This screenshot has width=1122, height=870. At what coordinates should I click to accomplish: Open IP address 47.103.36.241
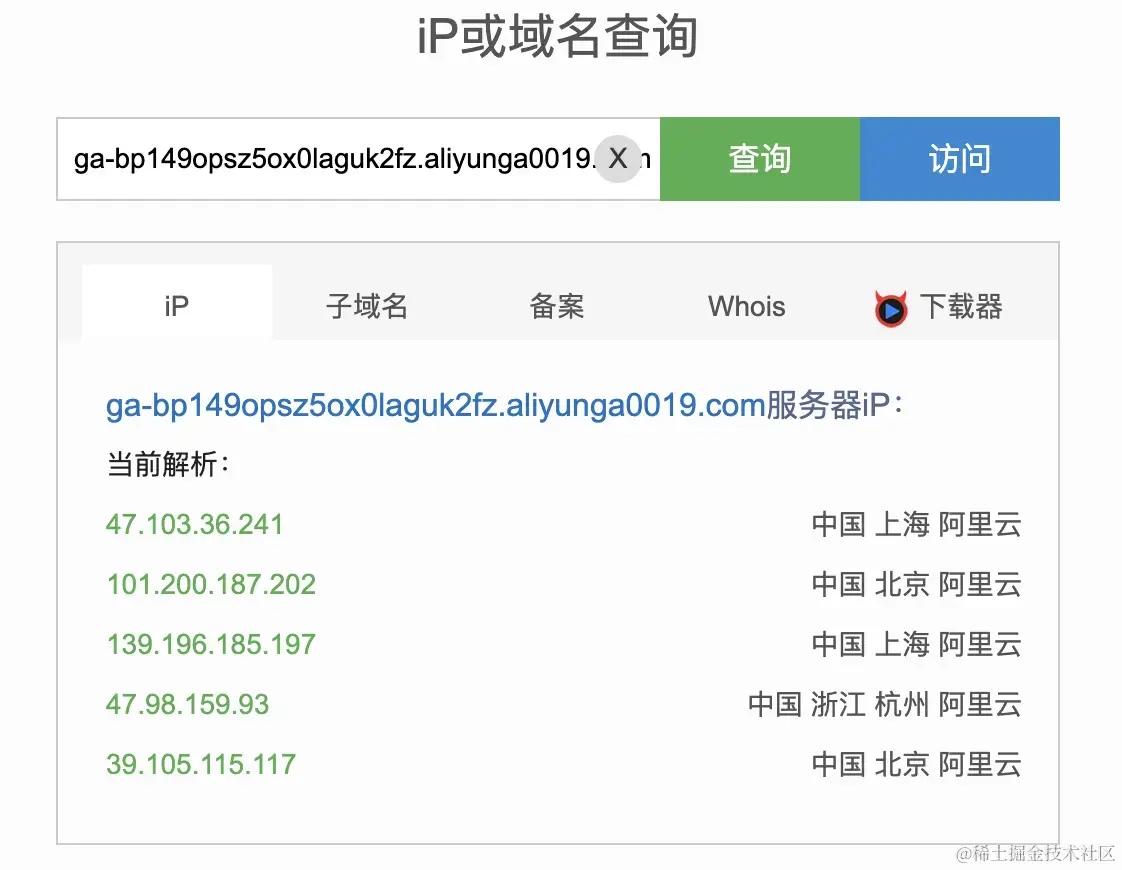pos(195,524)
